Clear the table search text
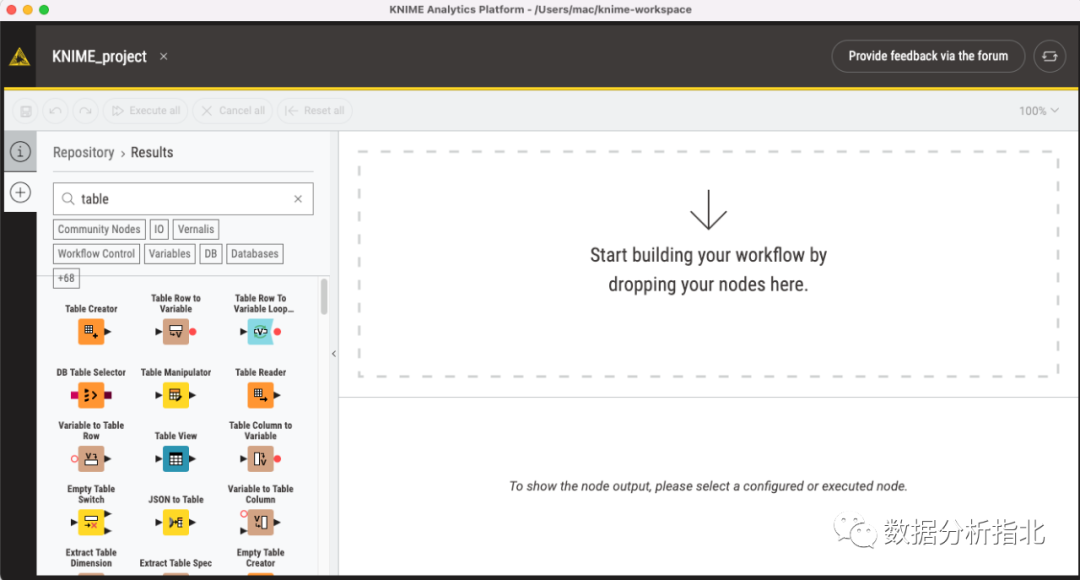 tap(298, 199)
